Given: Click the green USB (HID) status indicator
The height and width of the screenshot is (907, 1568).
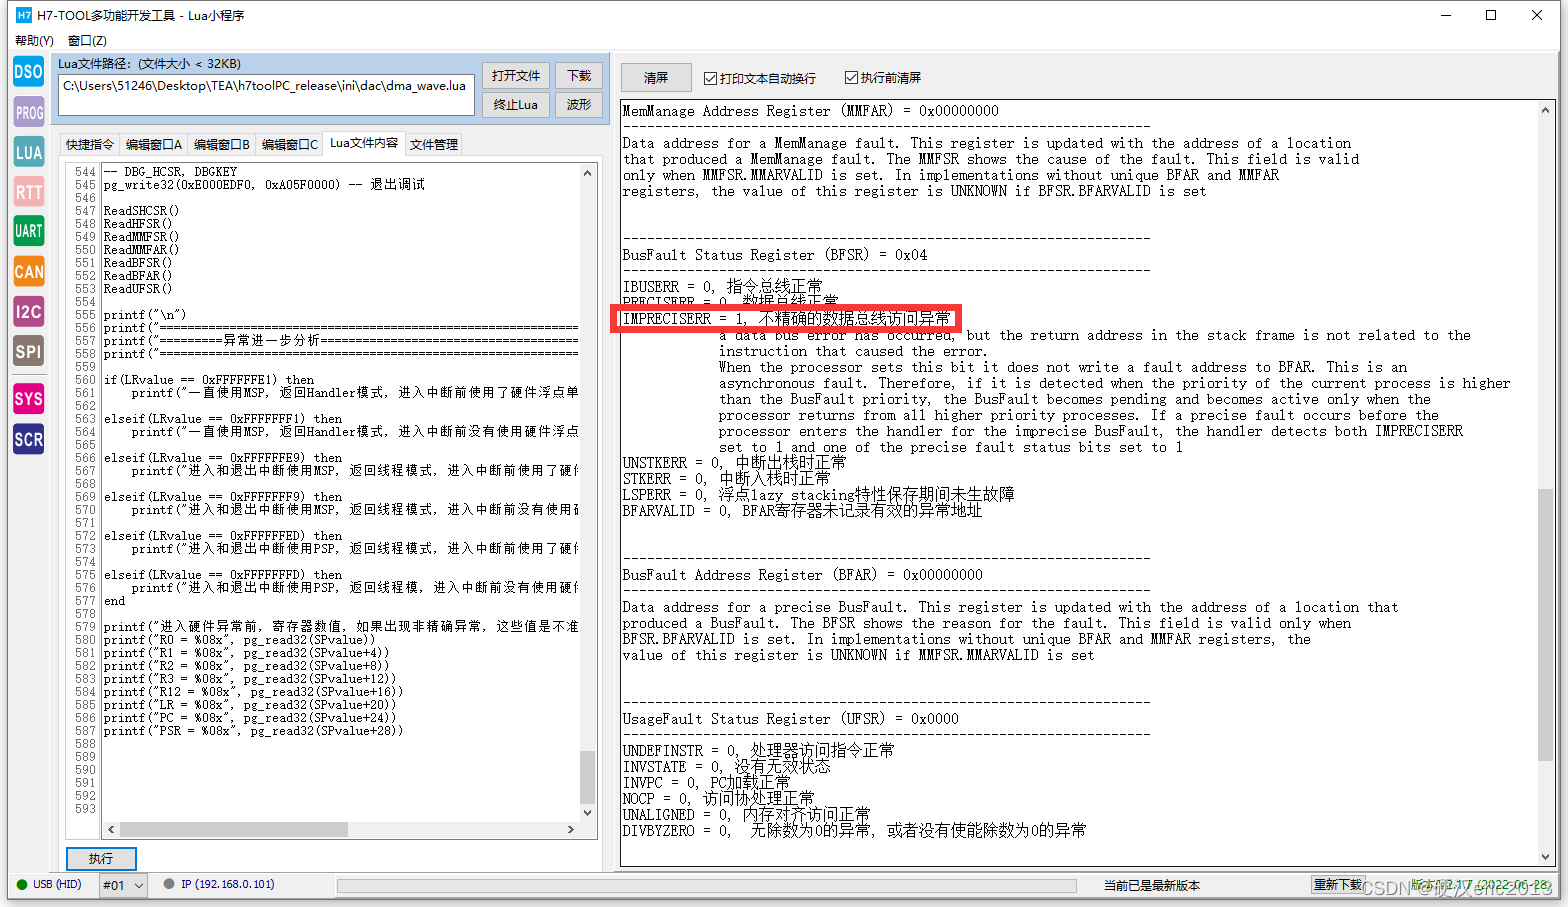Looking at the screenshot, I should (21, 884).
